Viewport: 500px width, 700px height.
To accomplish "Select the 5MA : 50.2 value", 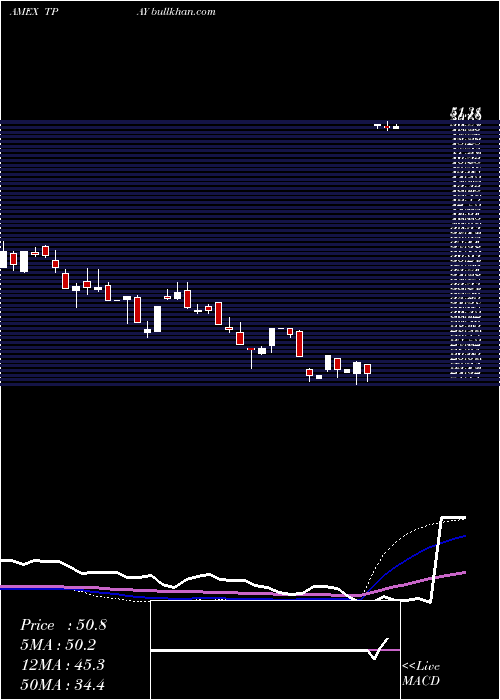I will click(x=58, y=645).
